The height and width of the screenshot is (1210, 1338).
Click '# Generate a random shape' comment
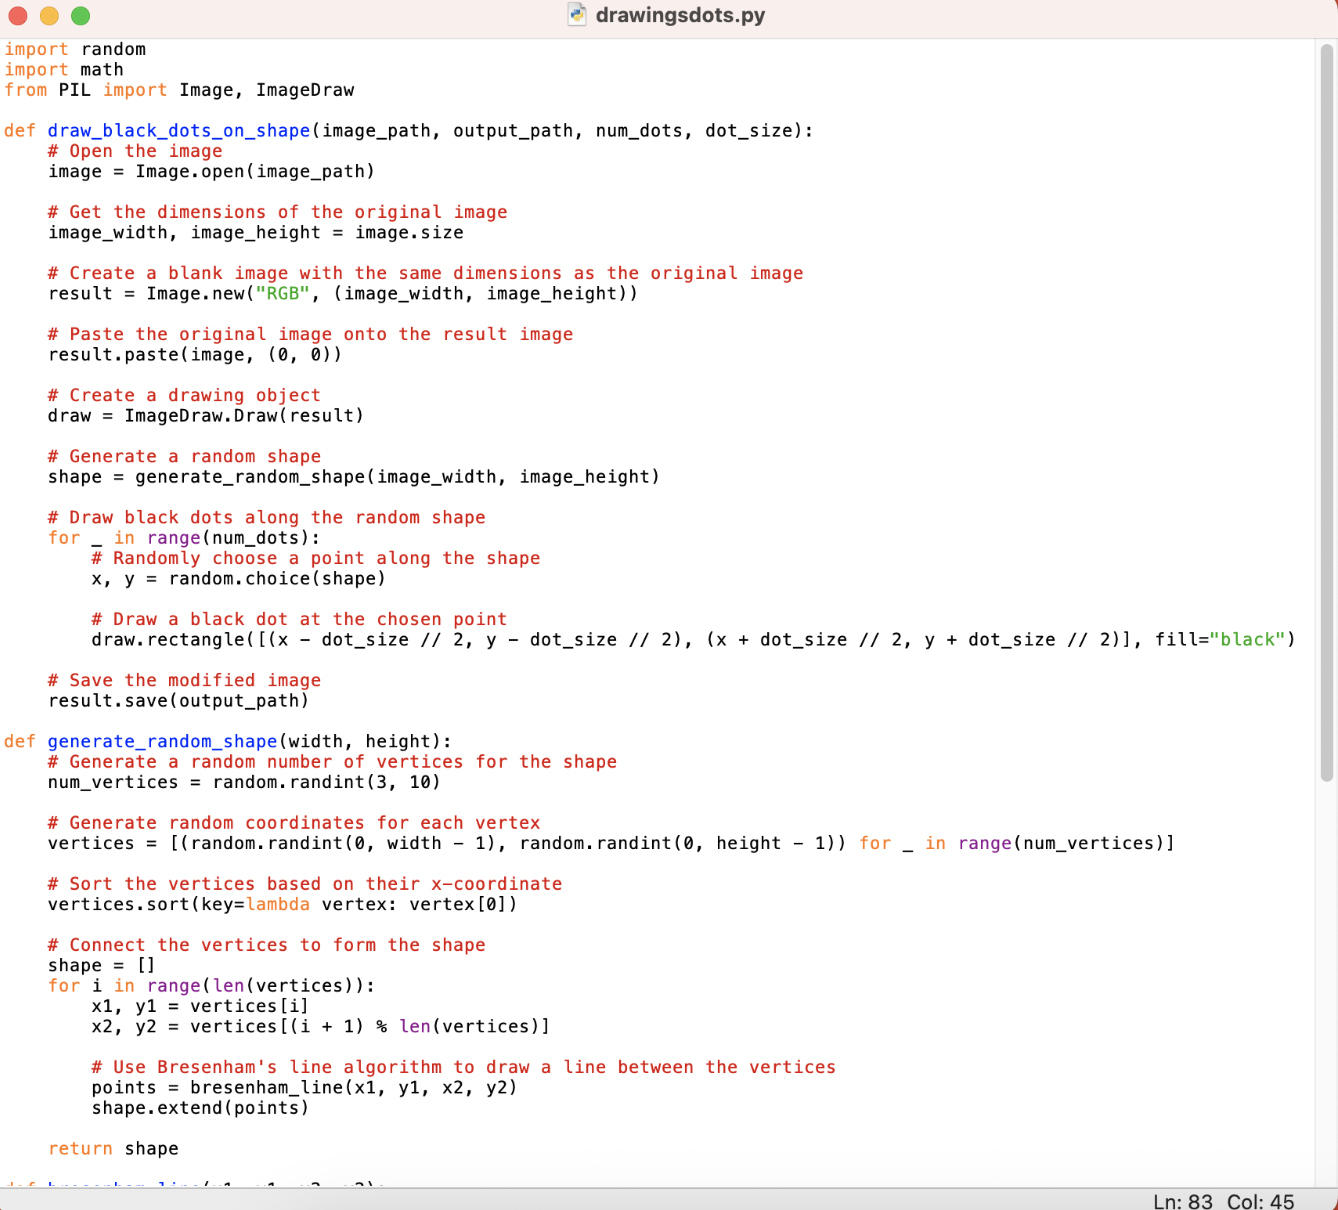click(184, 456)
